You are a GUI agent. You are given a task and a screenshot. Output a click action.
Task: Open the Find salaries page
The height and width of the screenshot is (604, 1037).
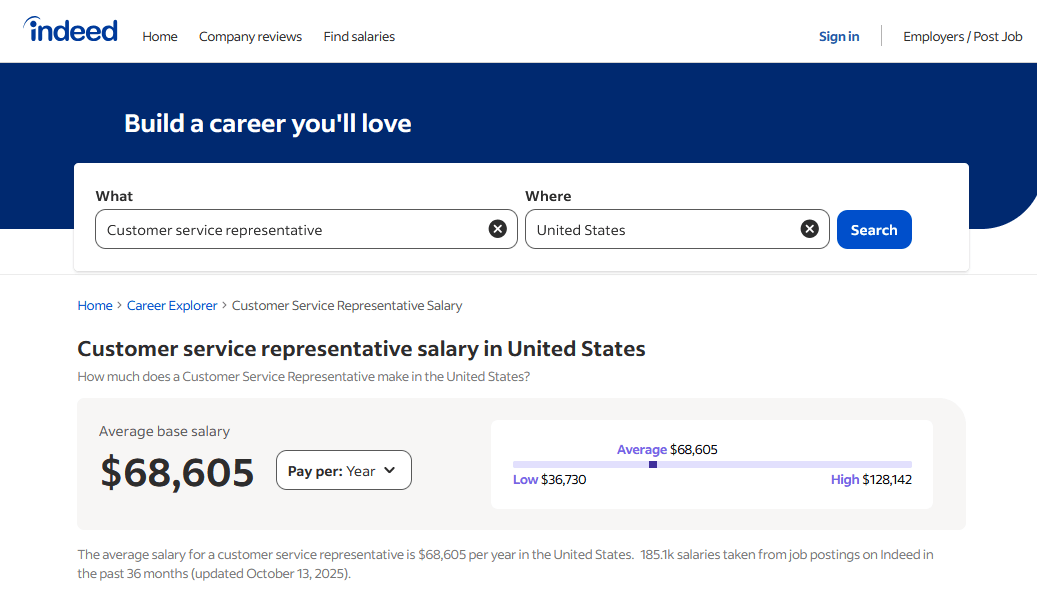coord(359,37)
